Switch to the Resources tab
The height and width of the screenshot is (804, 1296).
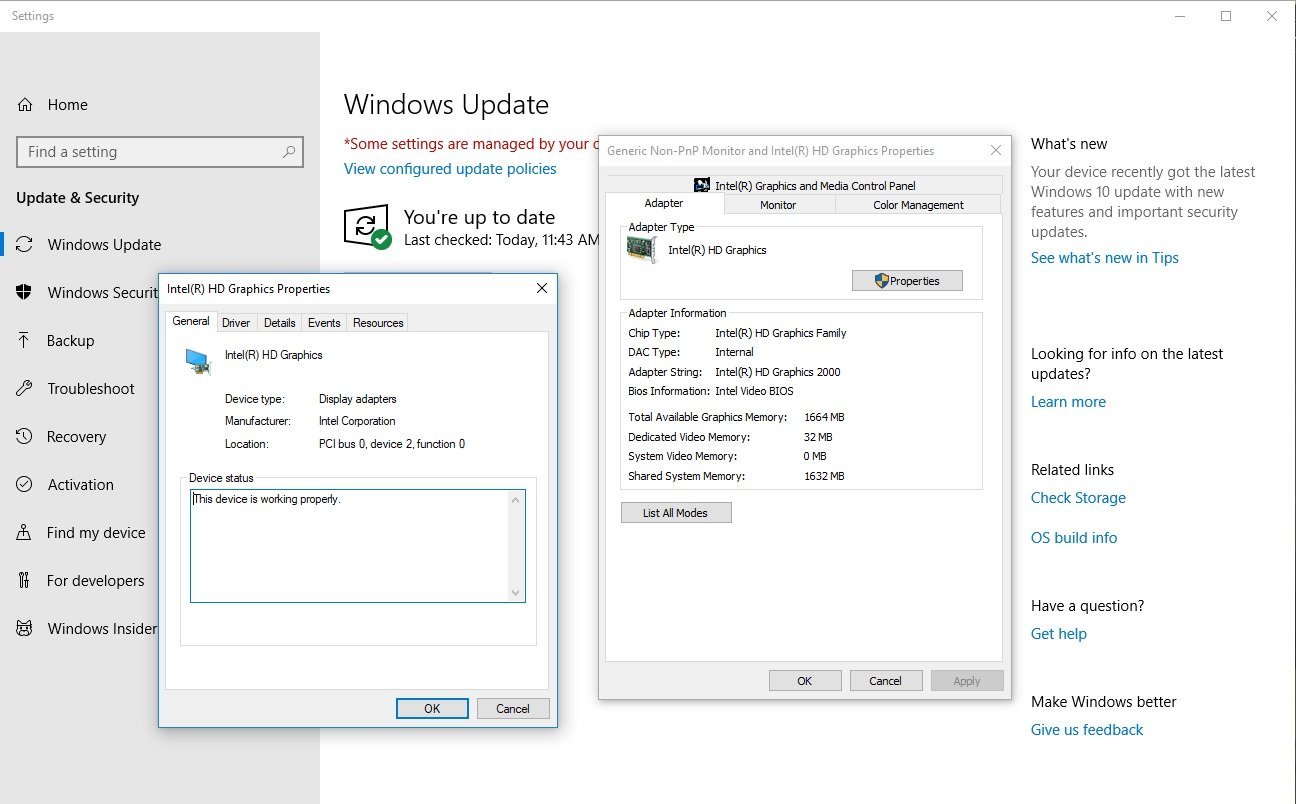tap(378, 323)
